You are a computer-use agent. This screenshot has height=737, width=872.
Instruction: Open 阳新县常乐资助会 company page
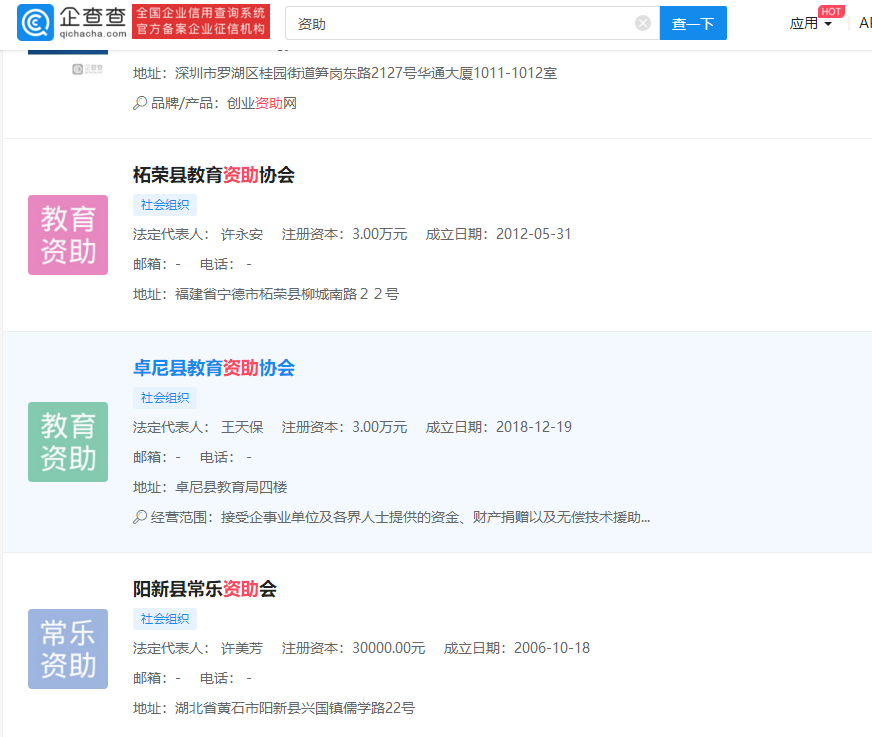[205, 589]
